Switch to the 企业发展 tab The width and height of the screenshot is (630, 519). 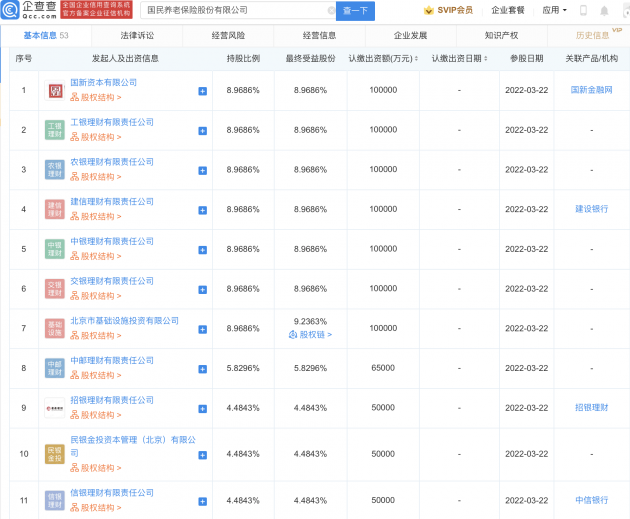(x=410, y=35)
